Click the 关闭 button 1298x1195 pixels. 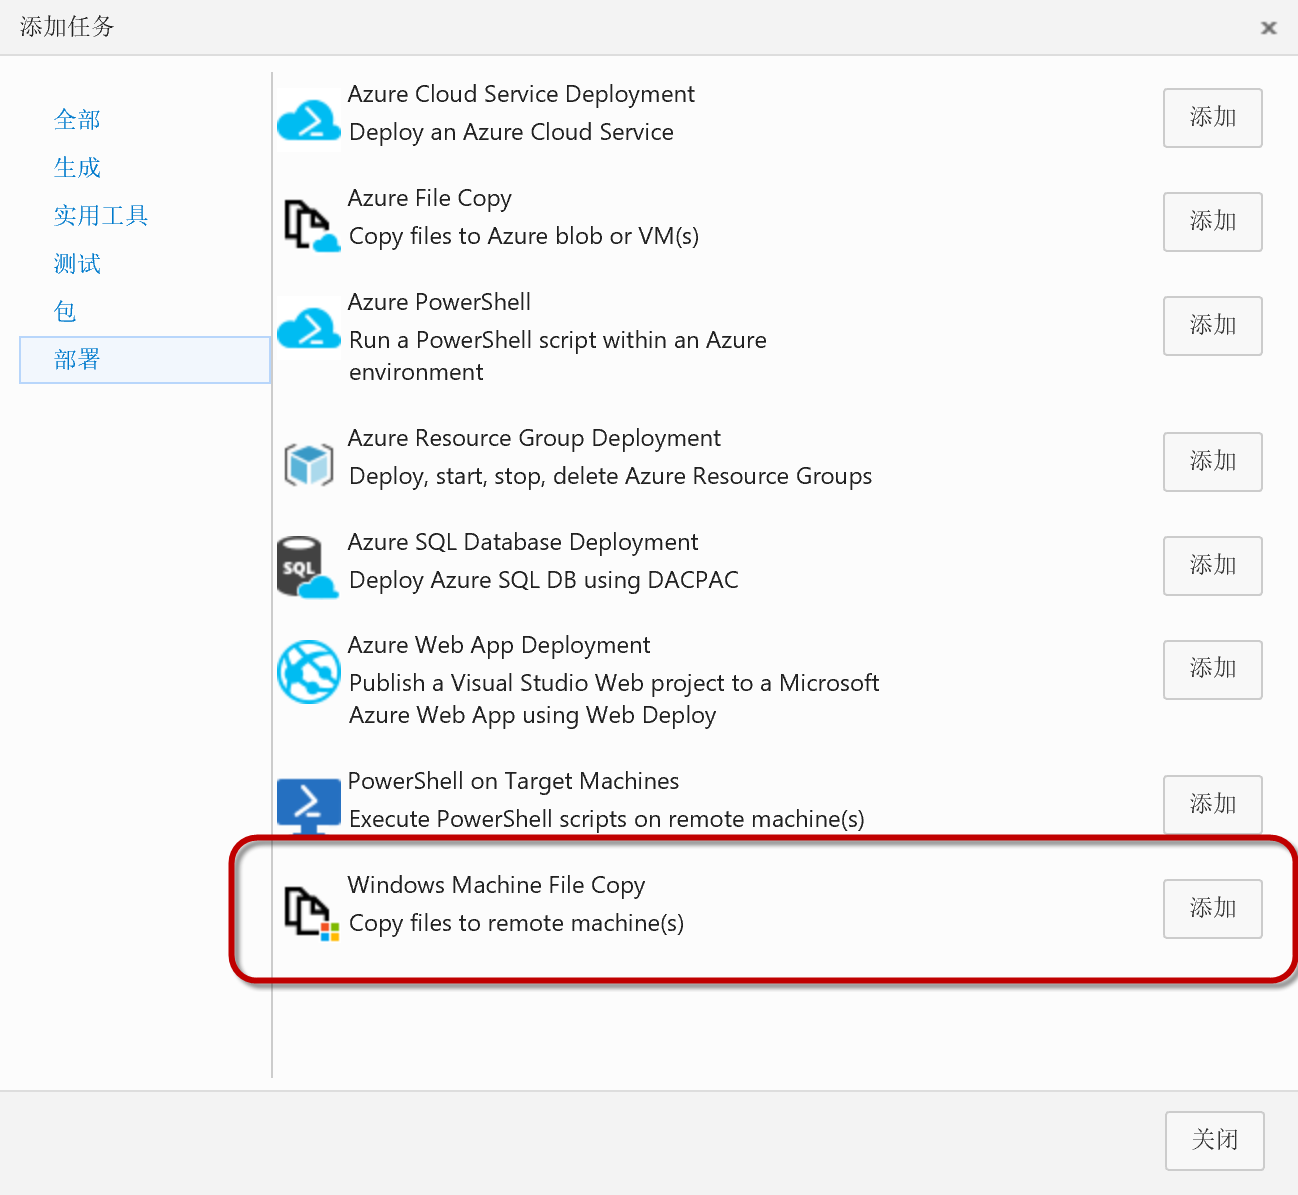point(1214,1141)
